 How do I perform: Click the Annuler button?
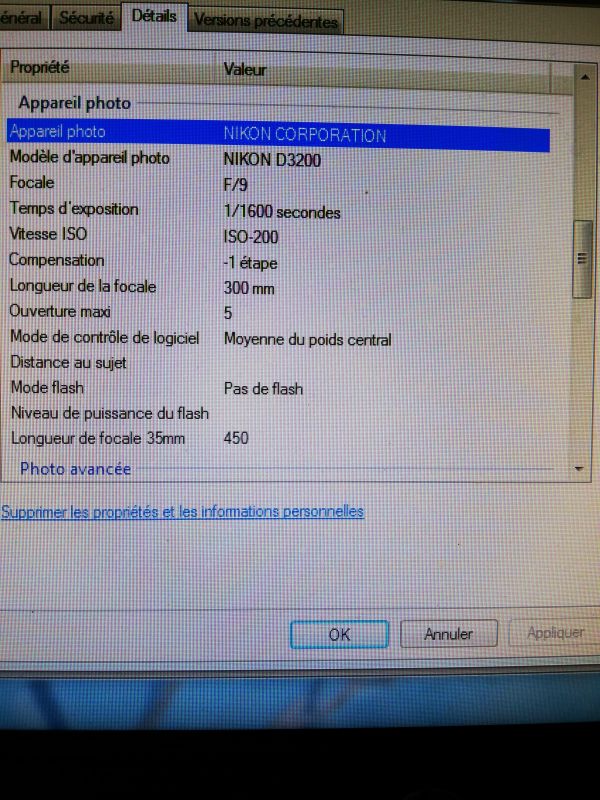[448, 634]
